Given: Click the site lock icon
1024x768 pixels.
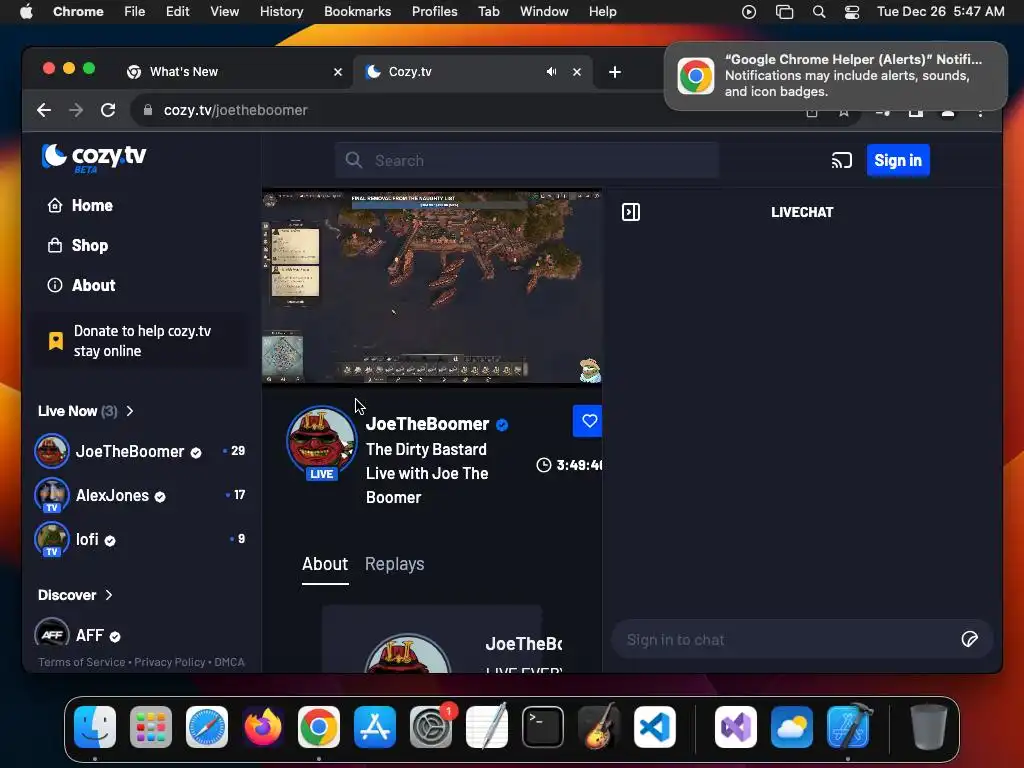Looking at the screenshot, I should click(x=148, y=110).
